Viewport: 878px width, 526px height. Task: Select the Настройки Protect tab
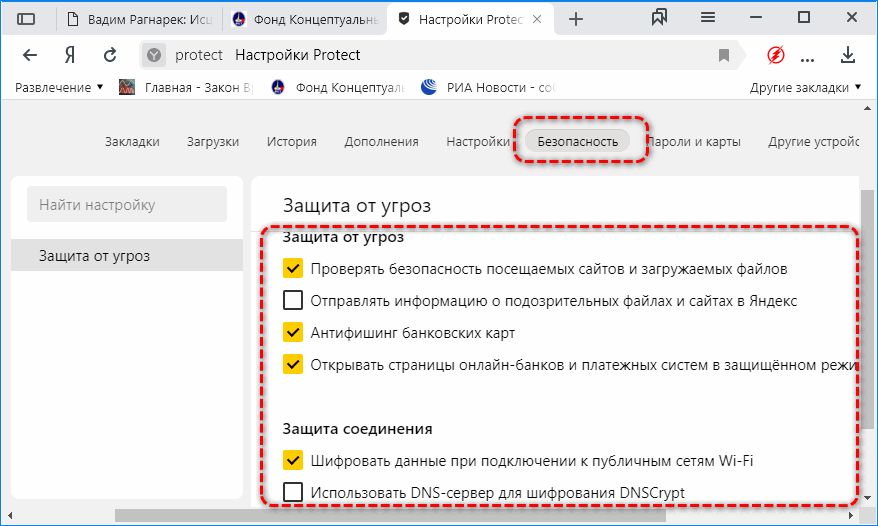469,20
